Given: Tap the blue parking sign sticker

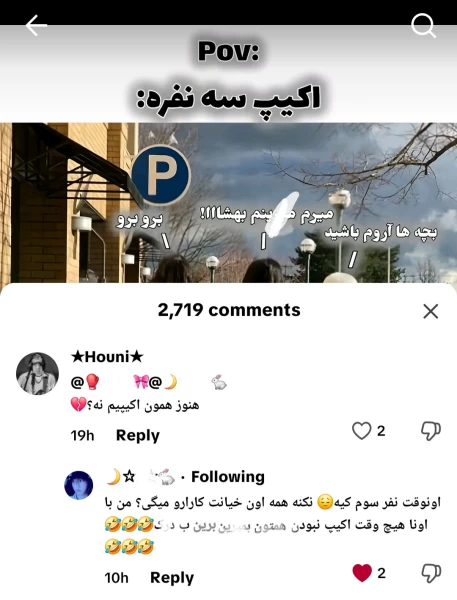Looking at the screenshot, I should coord(161,175).
